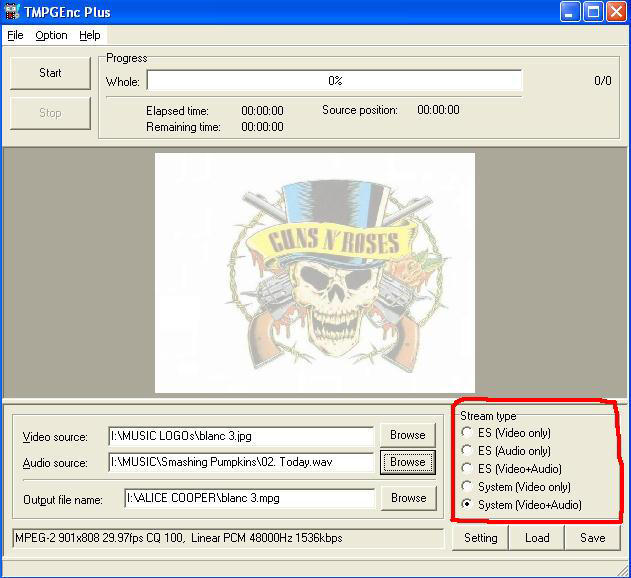
Task: Open the Option menu
Action: point(51,35)
